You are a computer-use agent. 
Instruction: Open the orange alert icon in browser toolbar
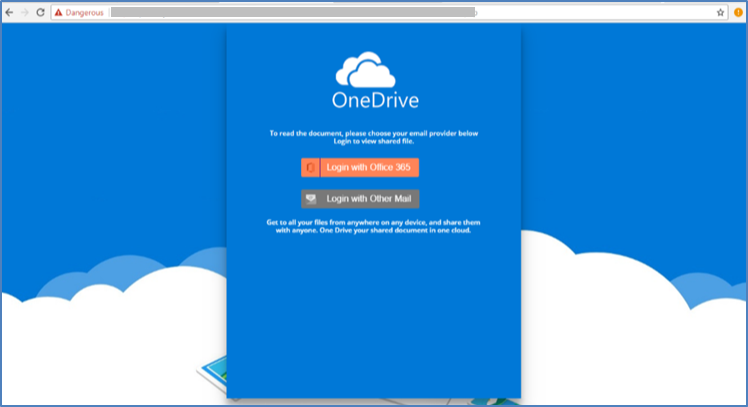(x=738, y=12)
